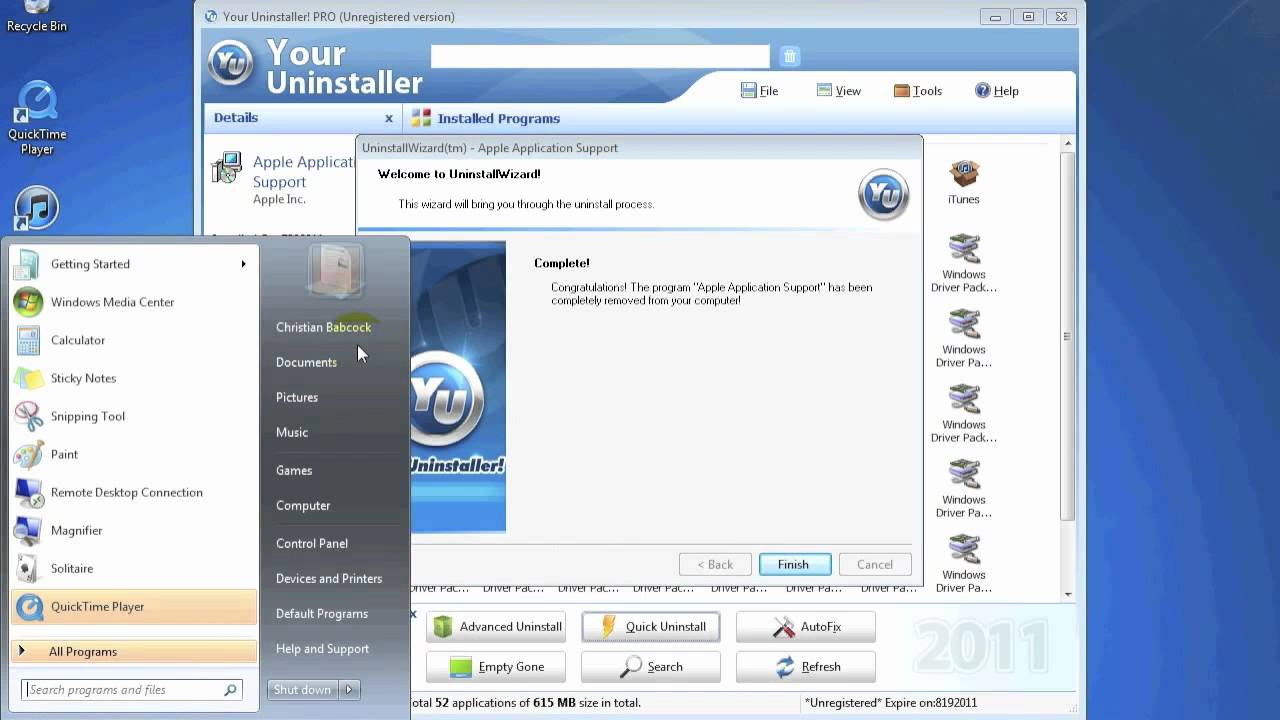The height and width of the screenshot is (720, 1280).
Task: Click the Magnifier icon in Start menu
Action: (28, 530)
